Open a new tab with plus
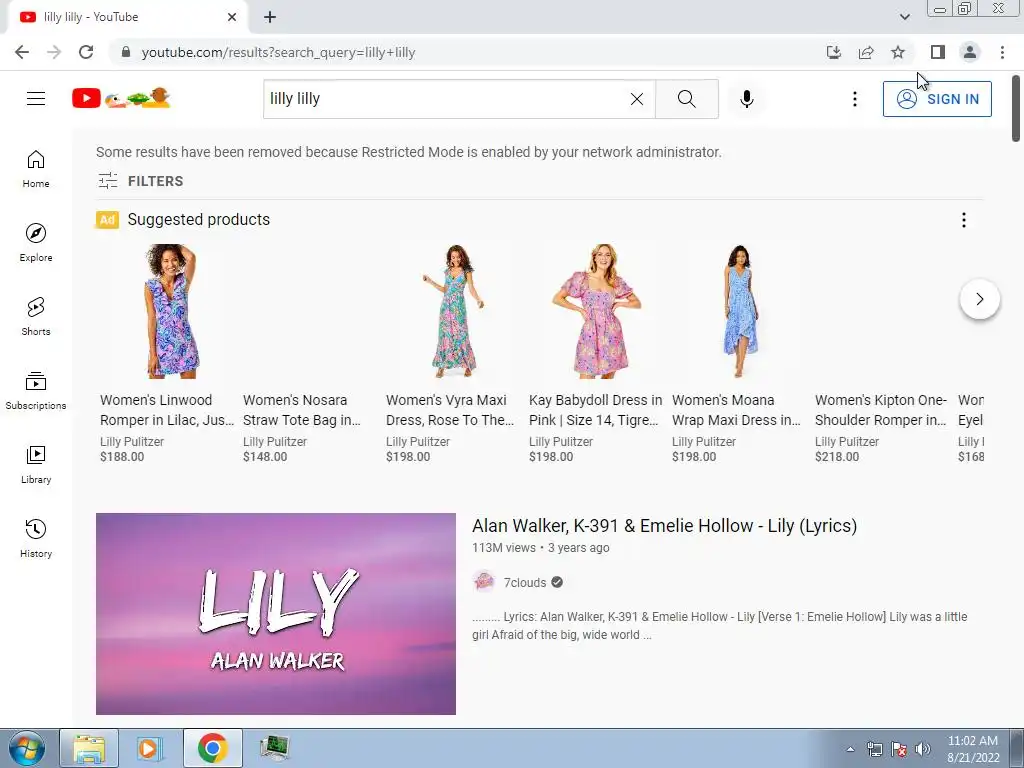 point(270,17)
